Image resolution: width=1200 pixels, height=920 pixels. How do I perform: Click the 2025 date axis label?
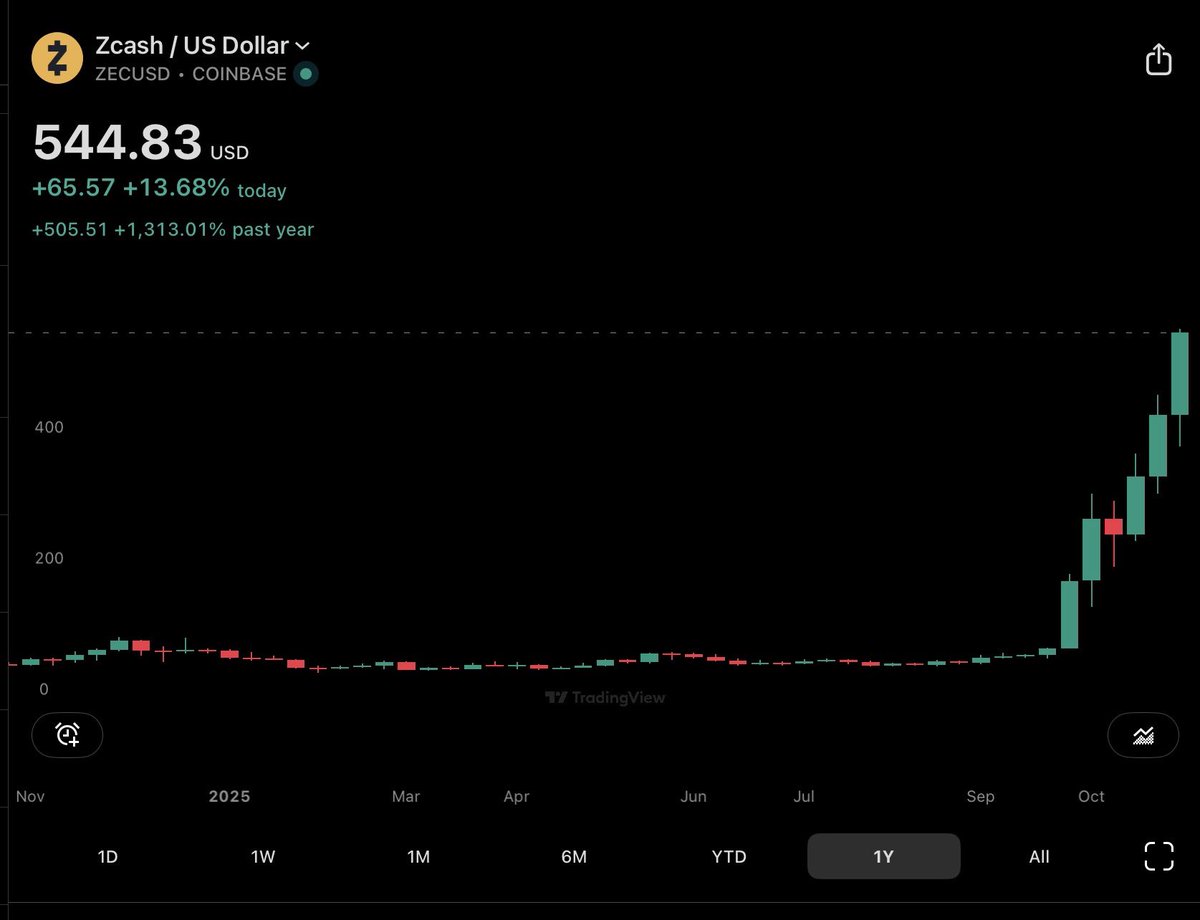click(229, 797)
